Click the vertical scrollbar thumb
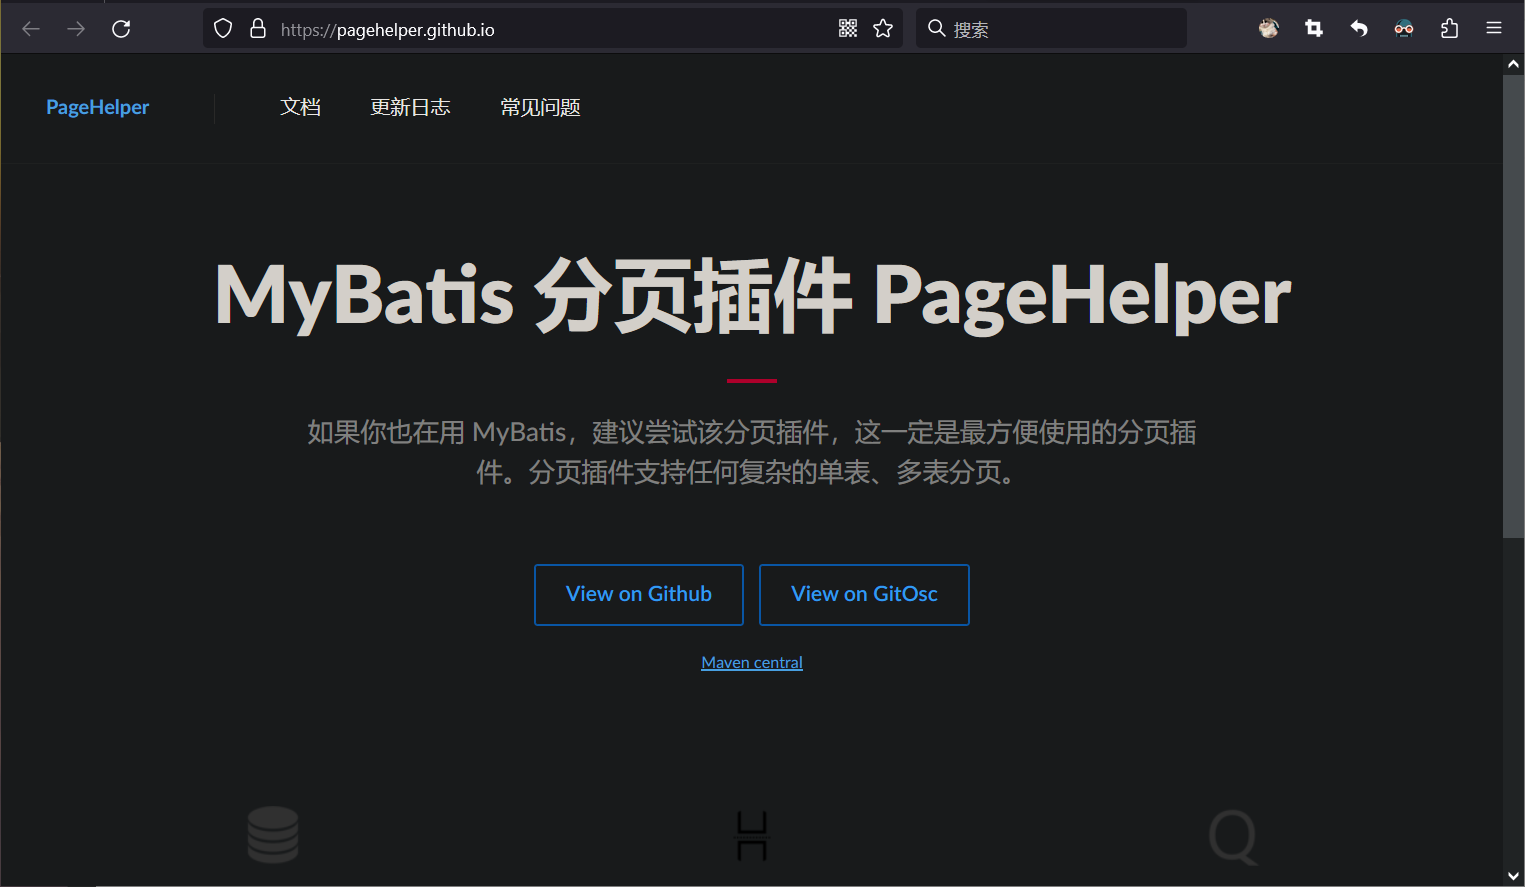Screen dimensions: 1525x887 pyautogui.click(x=1513, y=306)
